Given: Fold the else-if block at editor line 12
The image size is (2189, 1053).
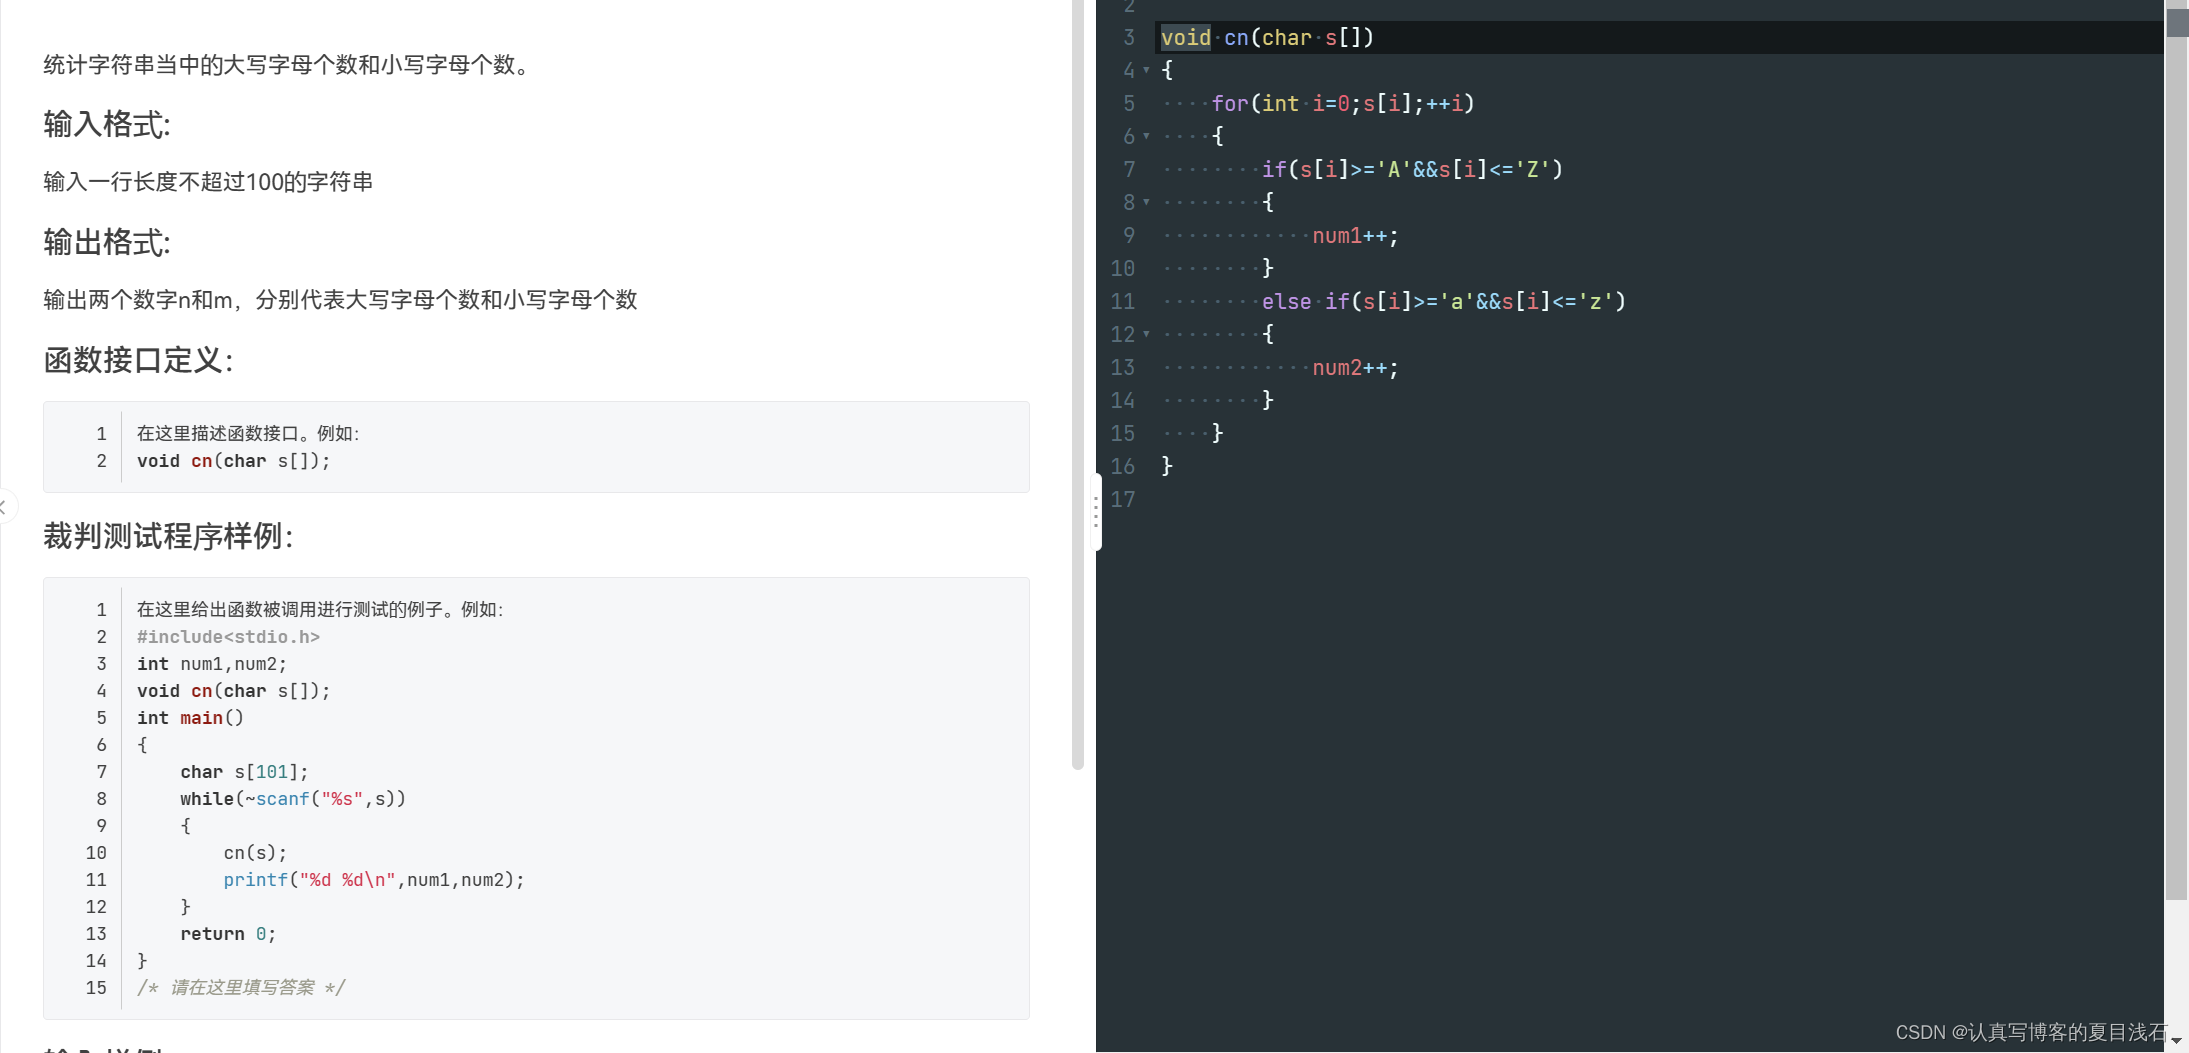Looking at the screenshot, I should point(1146,334).
